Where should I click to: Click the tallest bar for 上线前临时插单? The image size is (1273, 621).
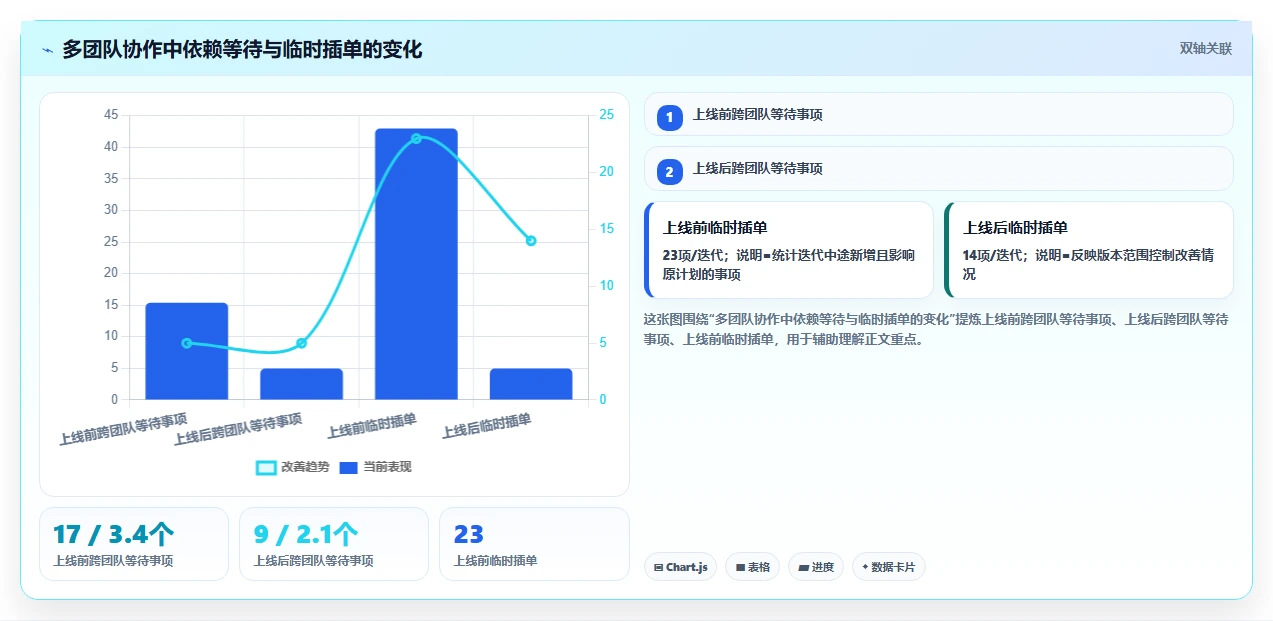416,264
